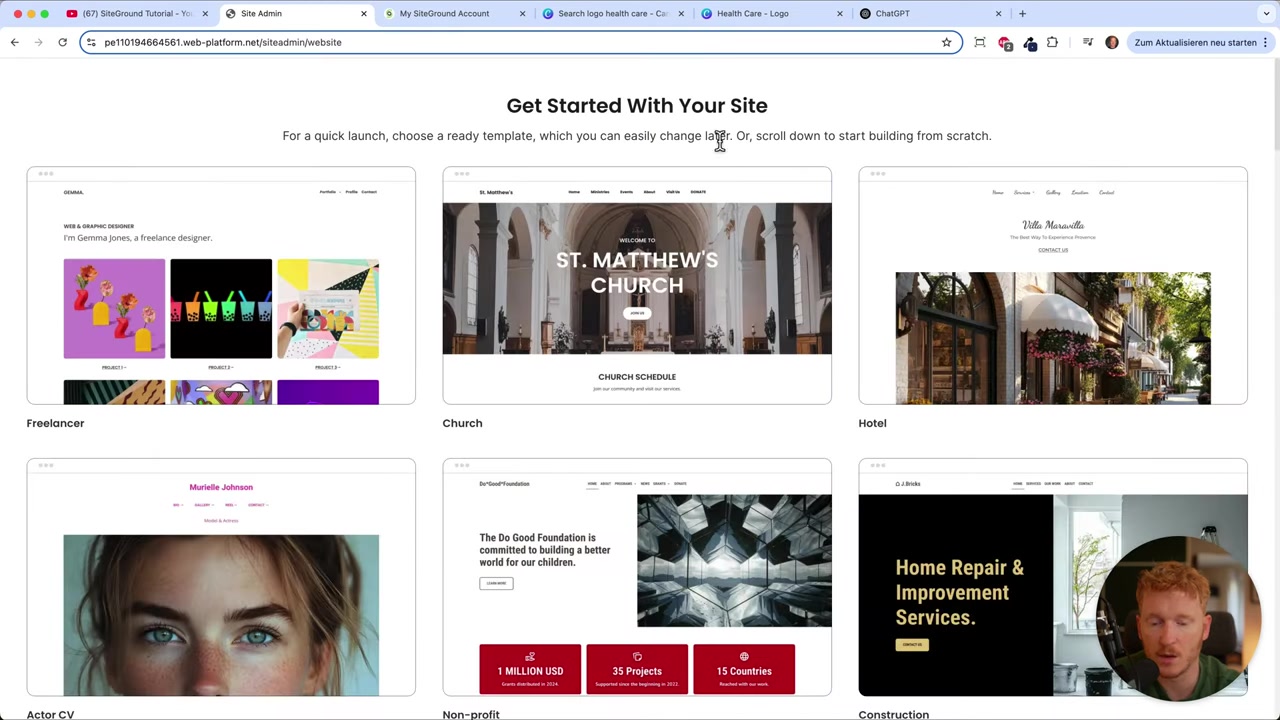
Task: Close the ChatGPT tab
Action: [998, 13]
